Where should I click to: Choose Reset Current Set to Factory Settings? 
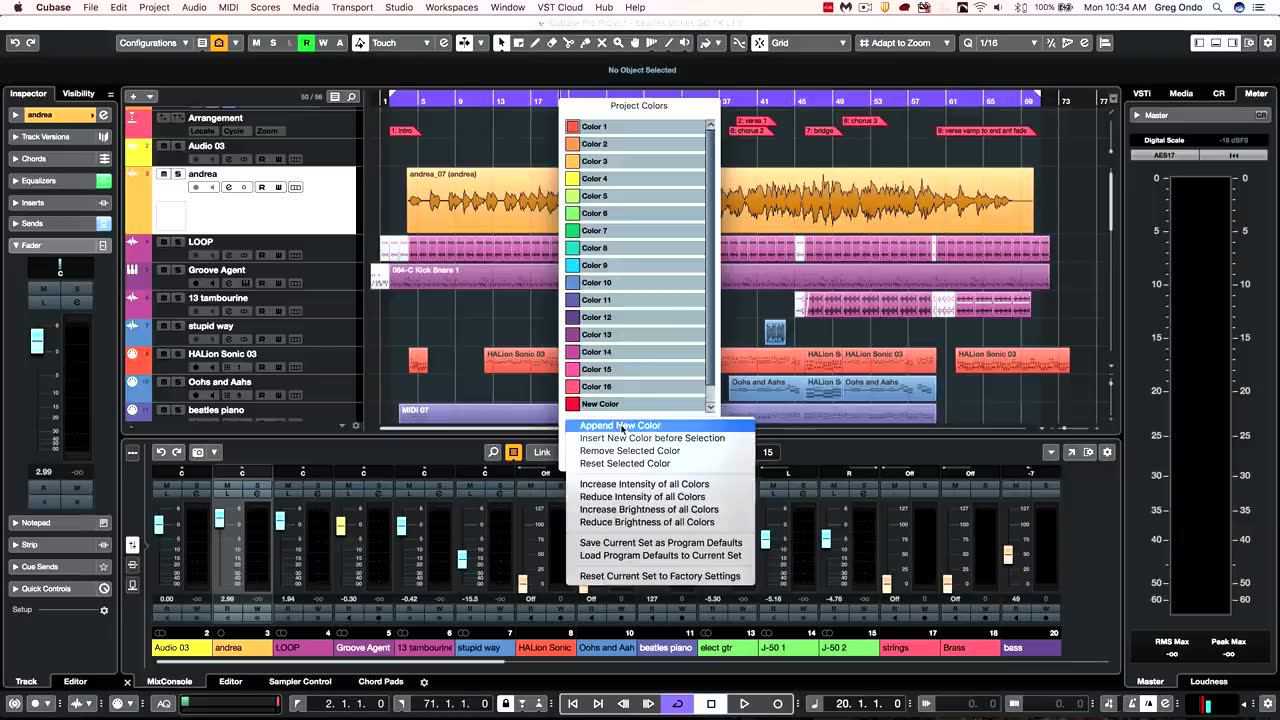[x=660, y=576]
